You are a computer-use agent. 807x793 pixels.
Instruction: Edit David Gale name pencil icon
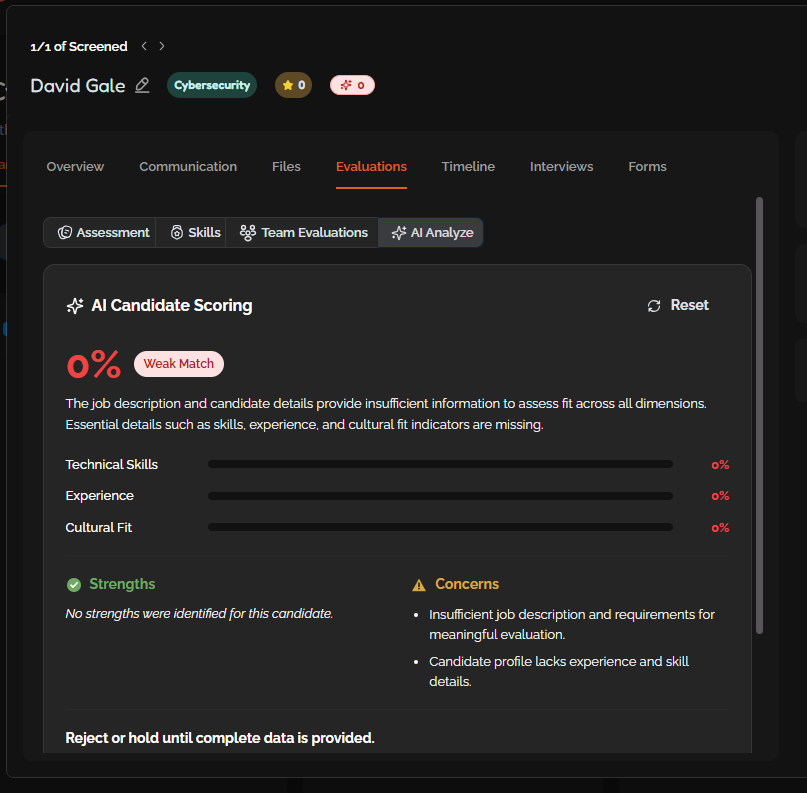(142, 85)
